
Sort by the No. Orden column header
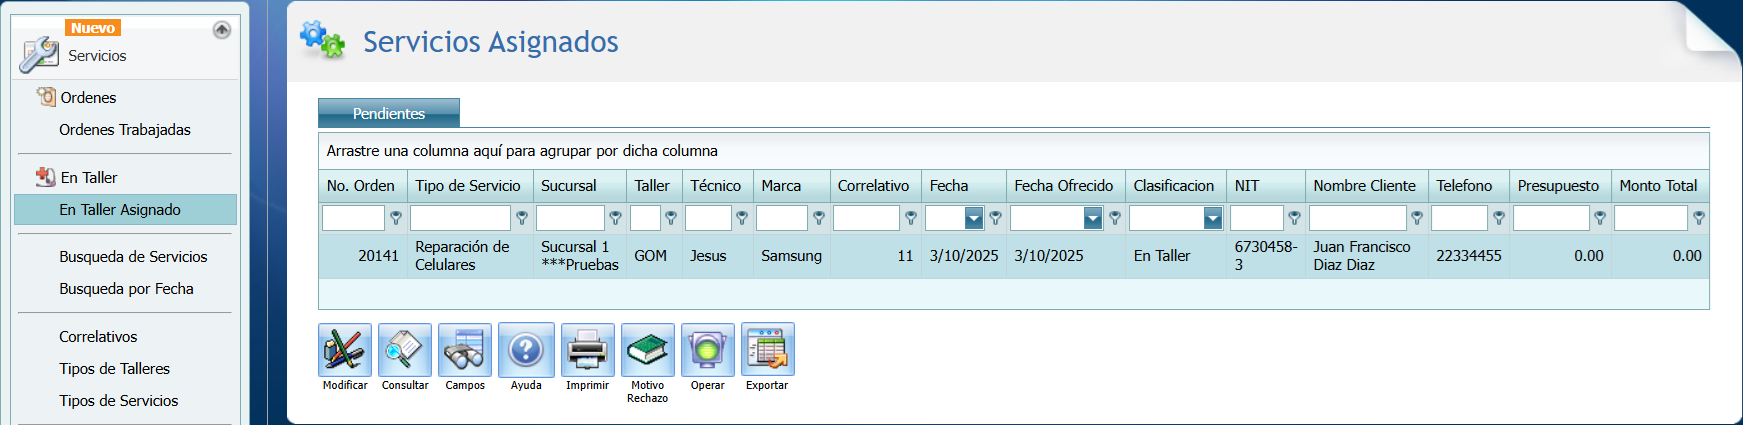coord(362,186)
